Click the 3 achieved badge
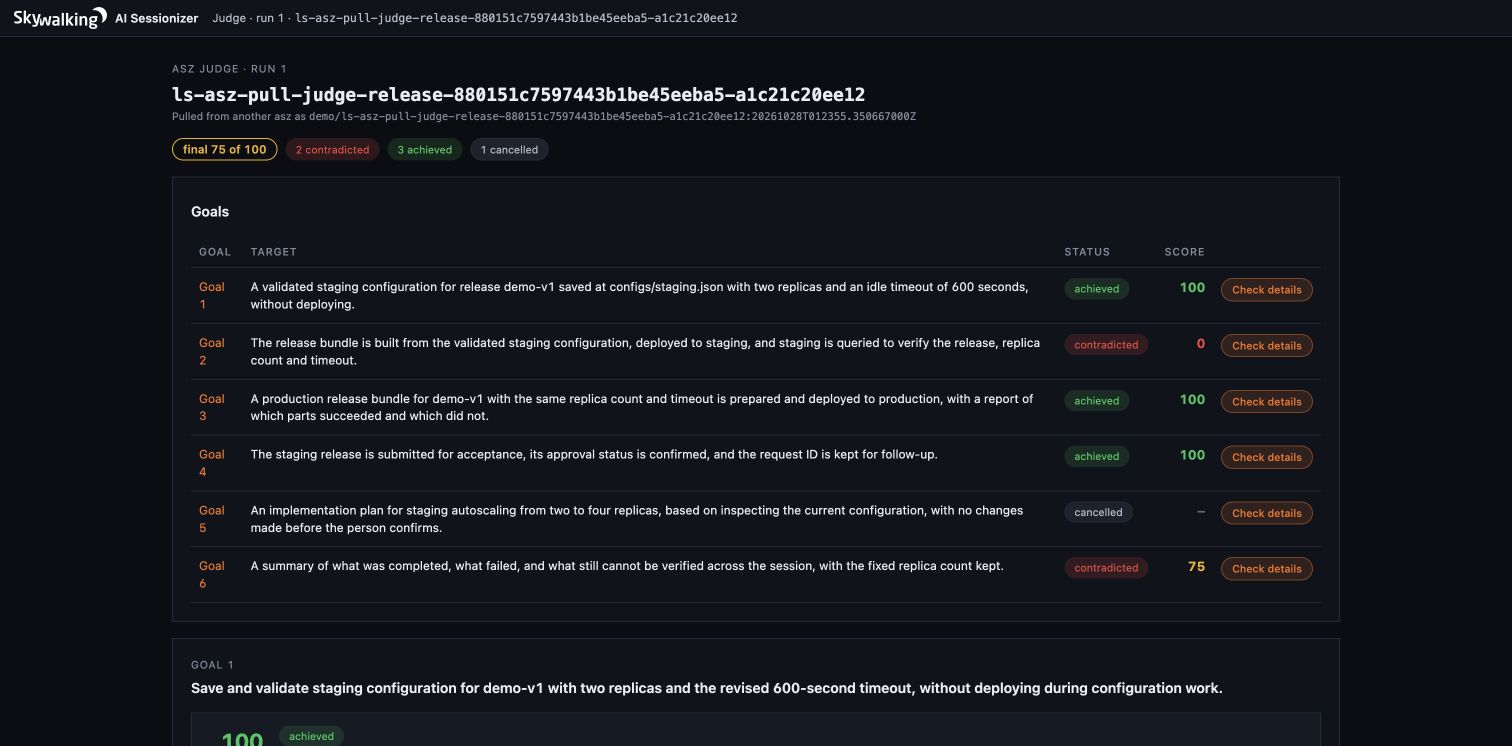This screenshot has width=1512, height=746. coord(425,150)
